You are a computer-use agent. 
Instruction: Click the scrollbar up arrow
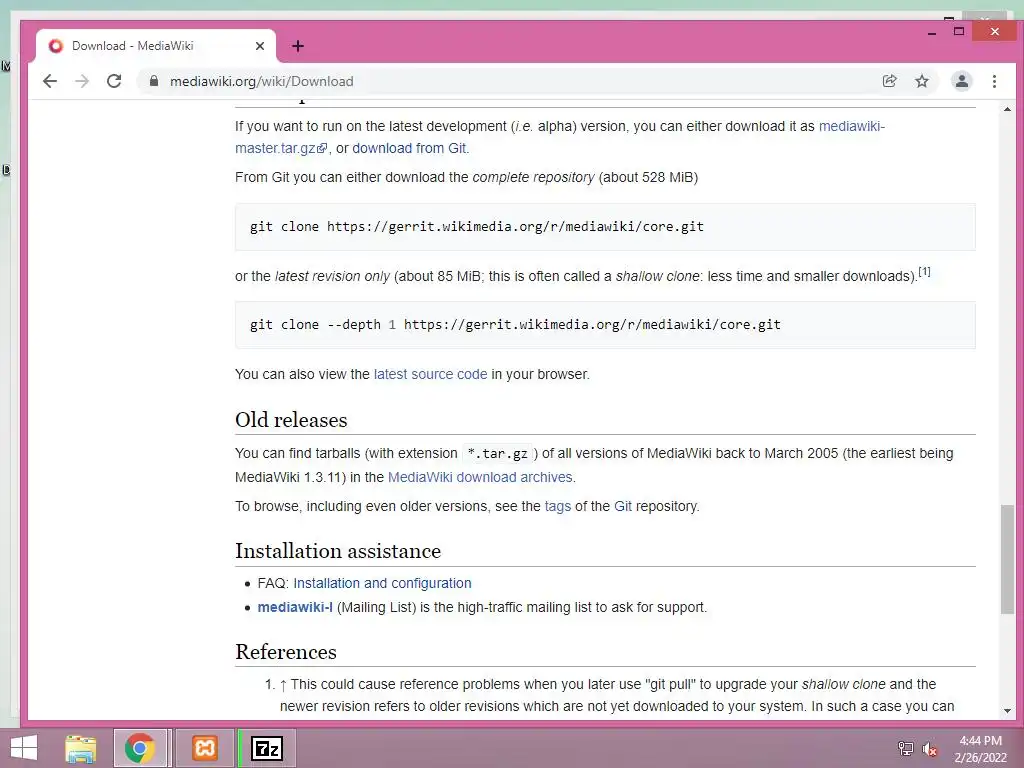coord(1007,109)
